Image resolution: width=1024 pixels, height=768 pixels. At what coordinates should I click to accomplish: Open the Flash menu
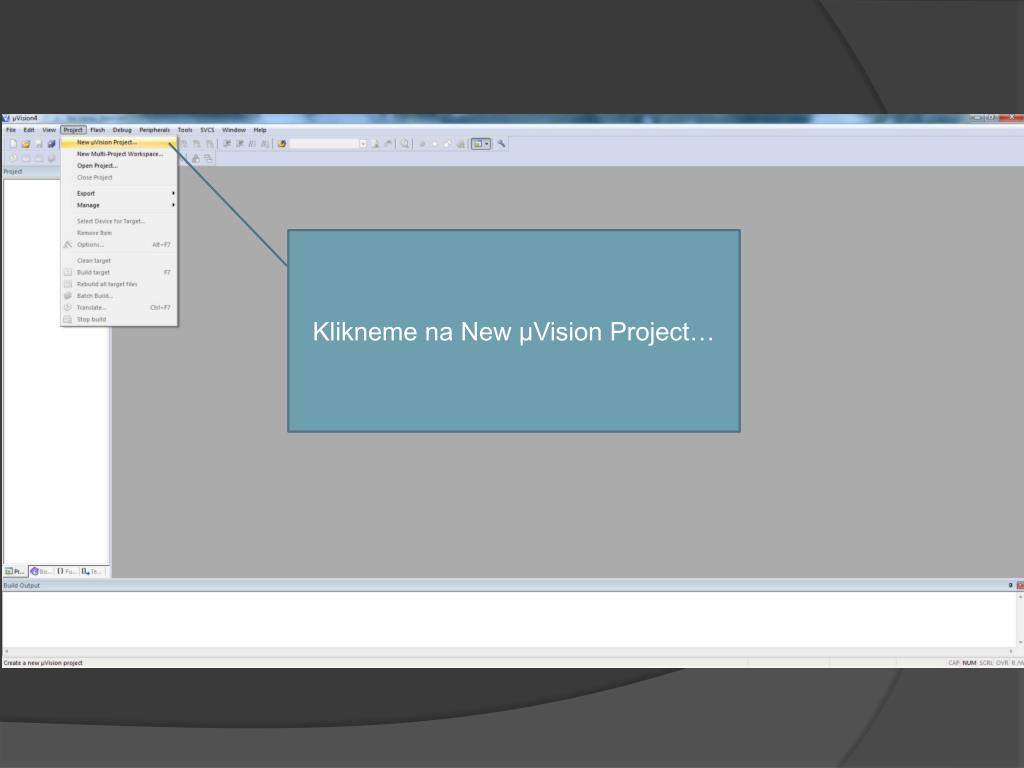tap(97, 130)
